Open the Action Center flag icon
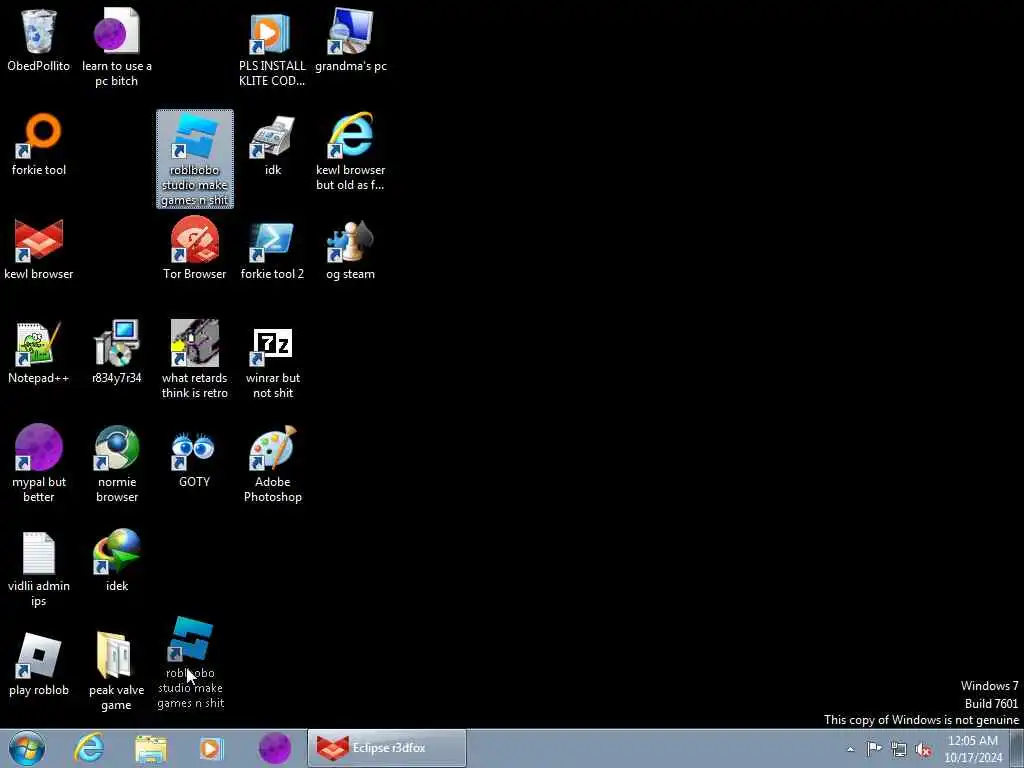The width and height of the screenshot is (1024, 768). pyautogui.click(x=874, y=749)
